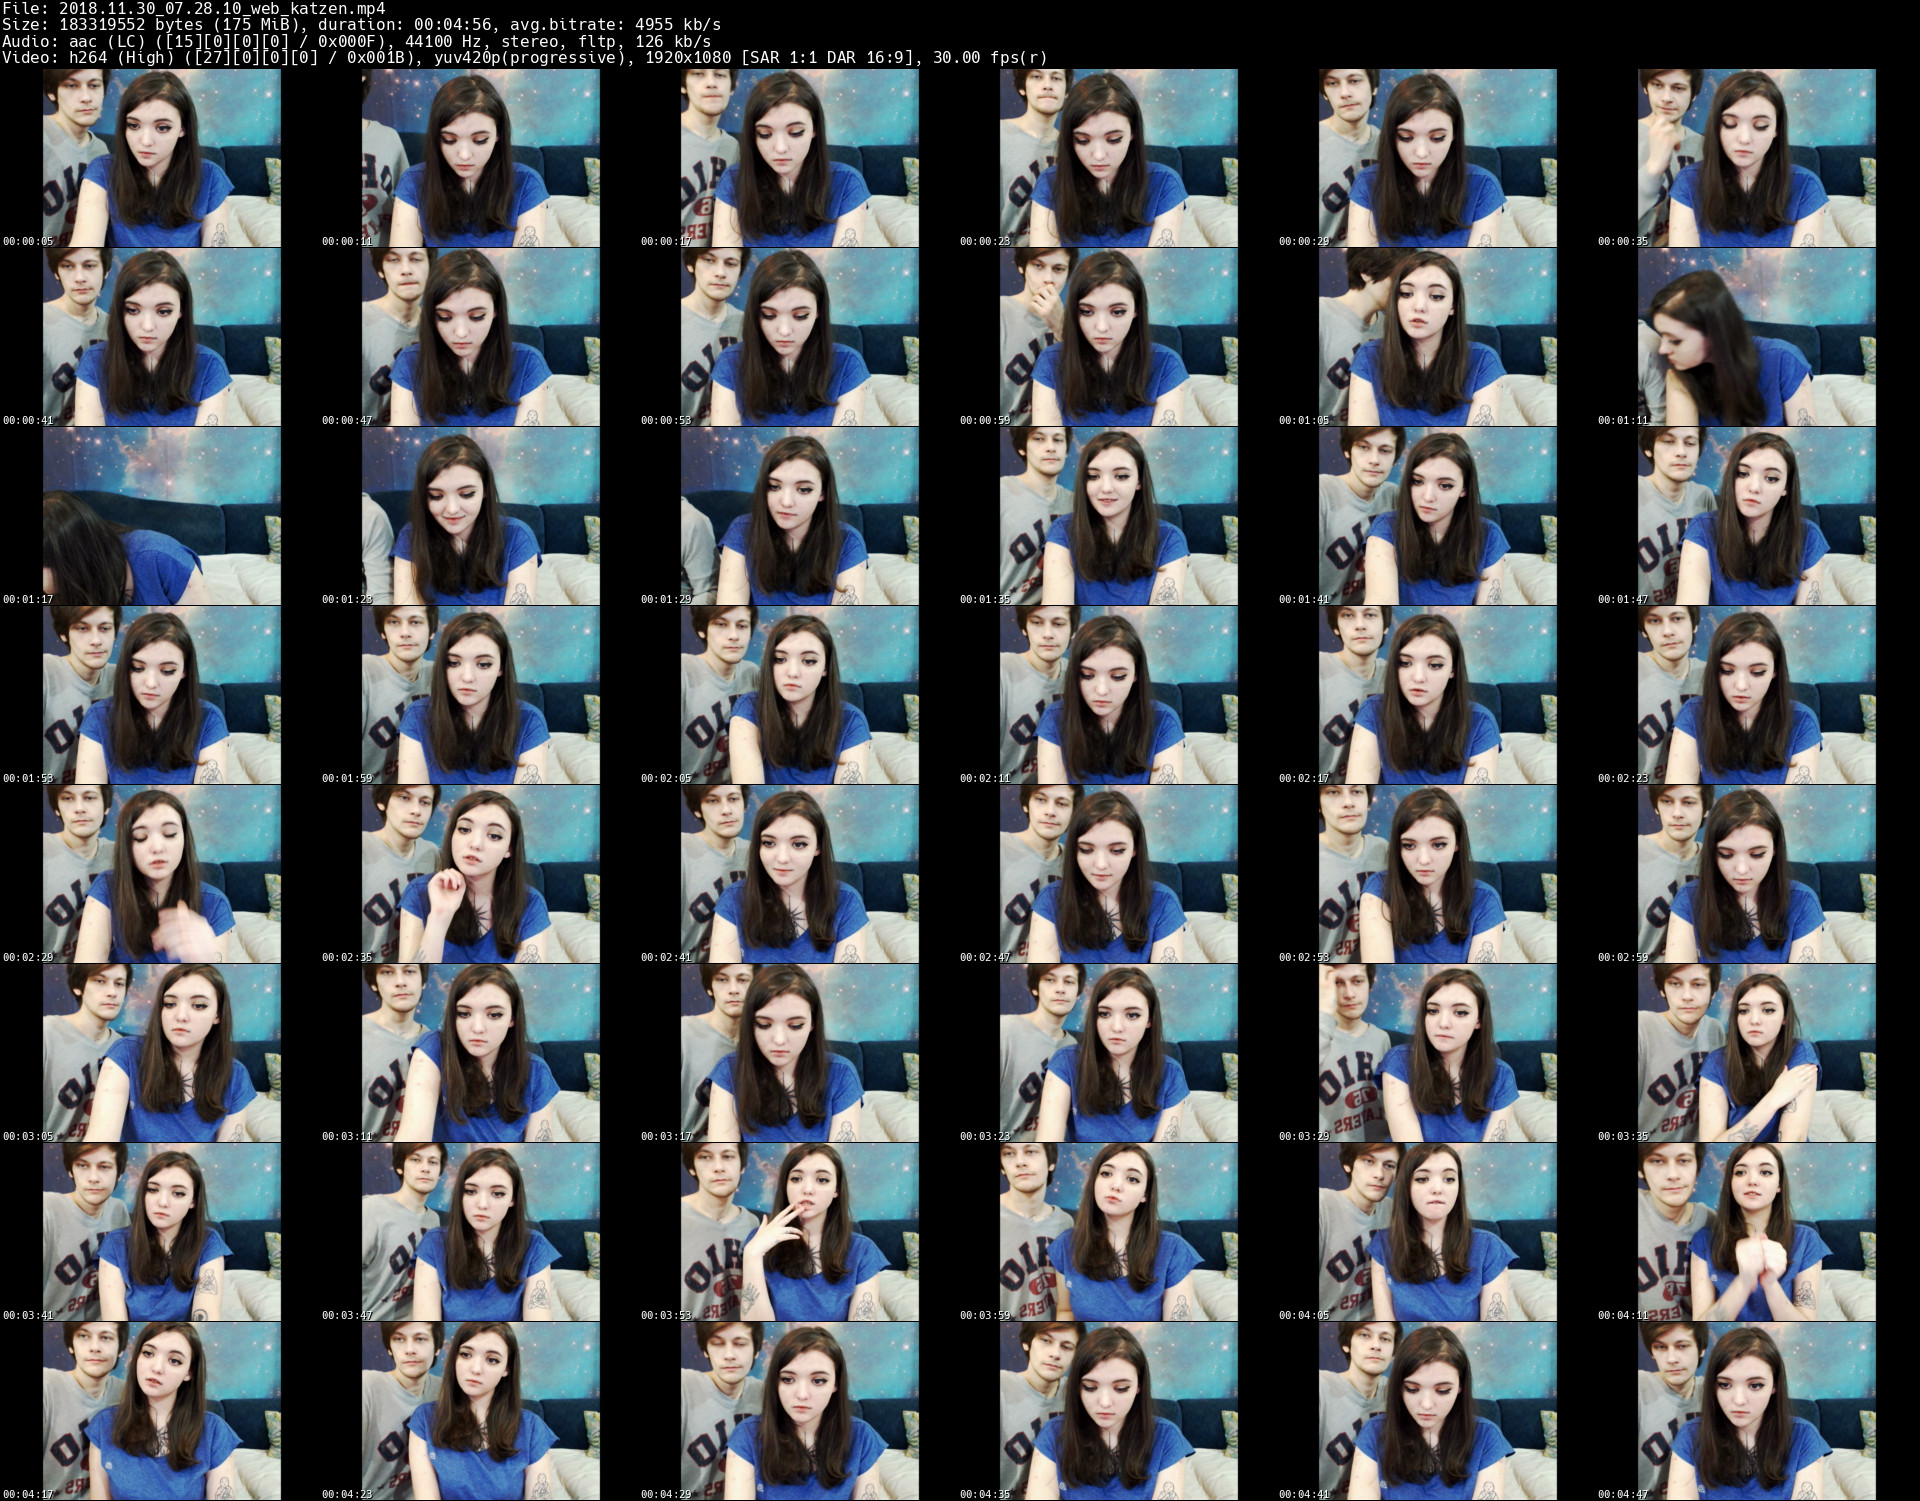Open the frame at 00:01:11
The image size is (1920, 1501).
1756,337
